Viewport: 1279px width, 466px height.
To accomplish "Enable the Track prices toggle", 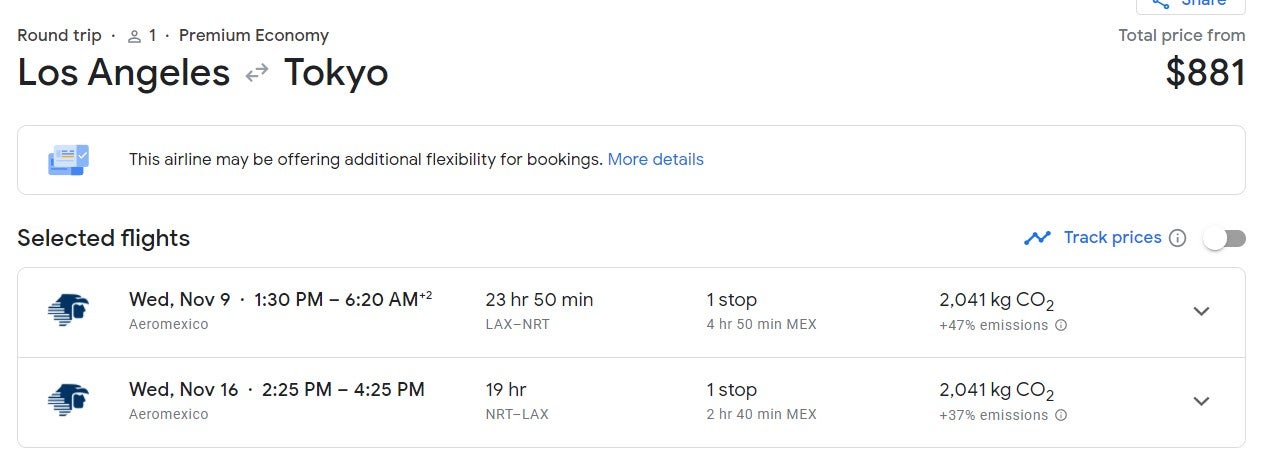I will 1225,238.
